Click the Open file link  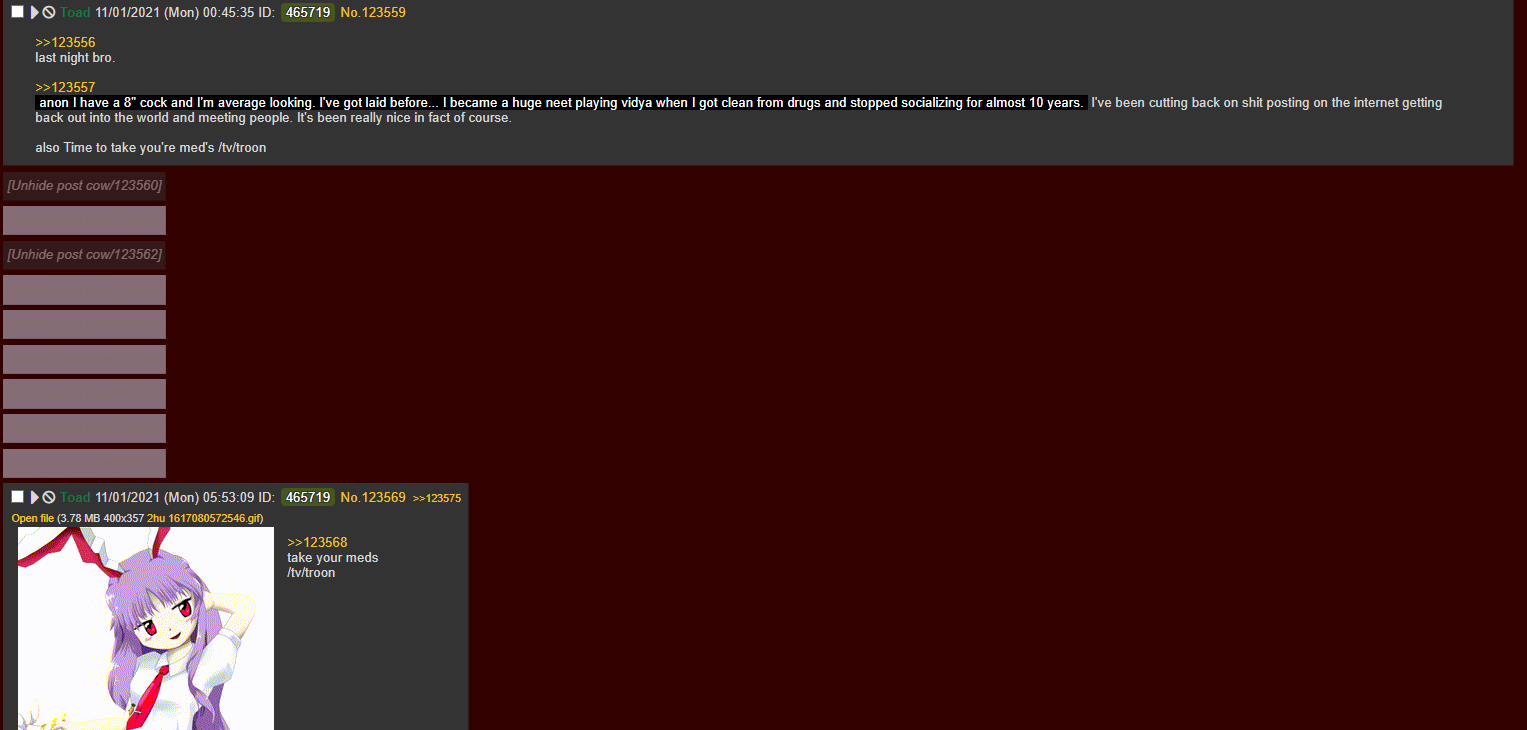click(33, 518)
